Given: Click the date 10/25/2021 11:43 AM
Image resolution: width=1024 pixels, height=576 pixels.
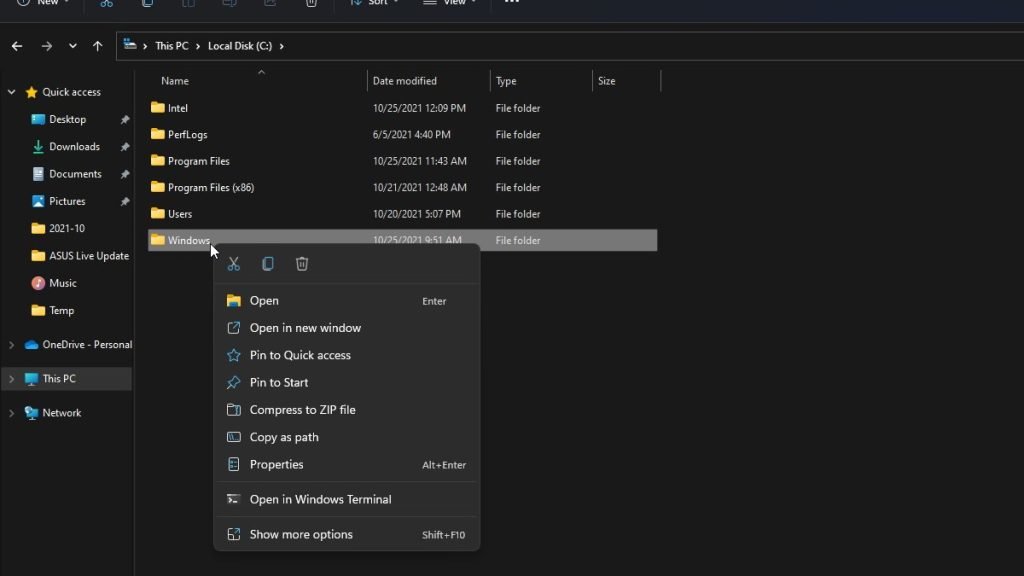Looking at the screenshot, I should pos(420,161).
